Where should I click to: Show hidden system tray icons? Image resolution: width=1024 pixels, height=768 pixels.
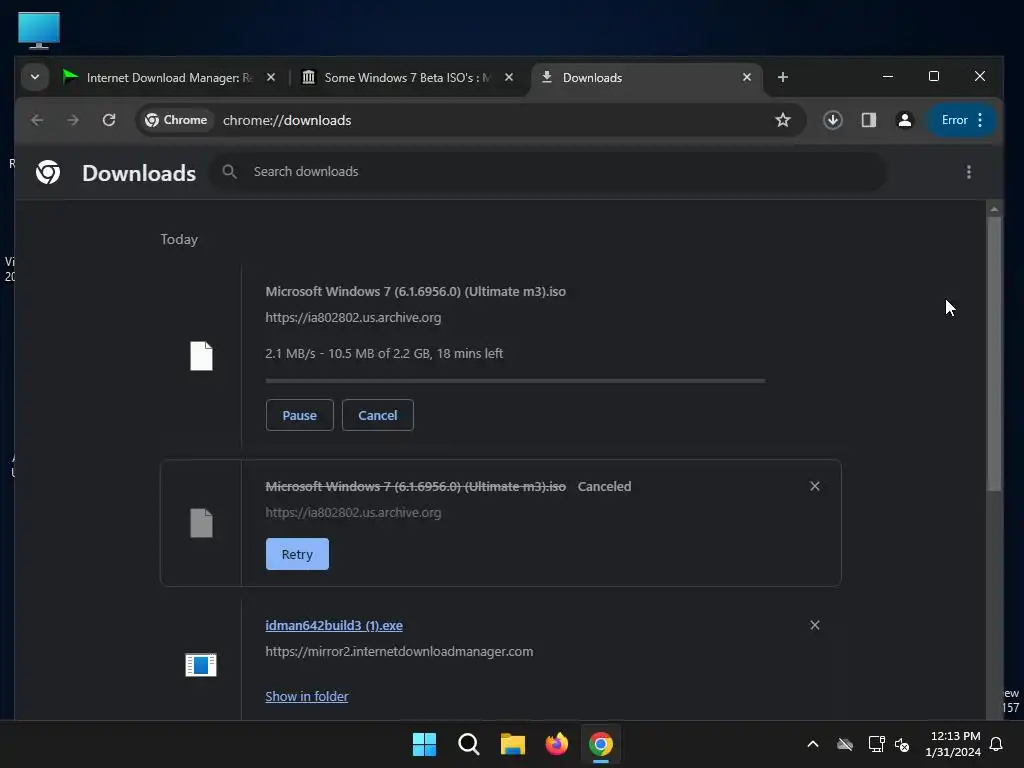[812, 744]
